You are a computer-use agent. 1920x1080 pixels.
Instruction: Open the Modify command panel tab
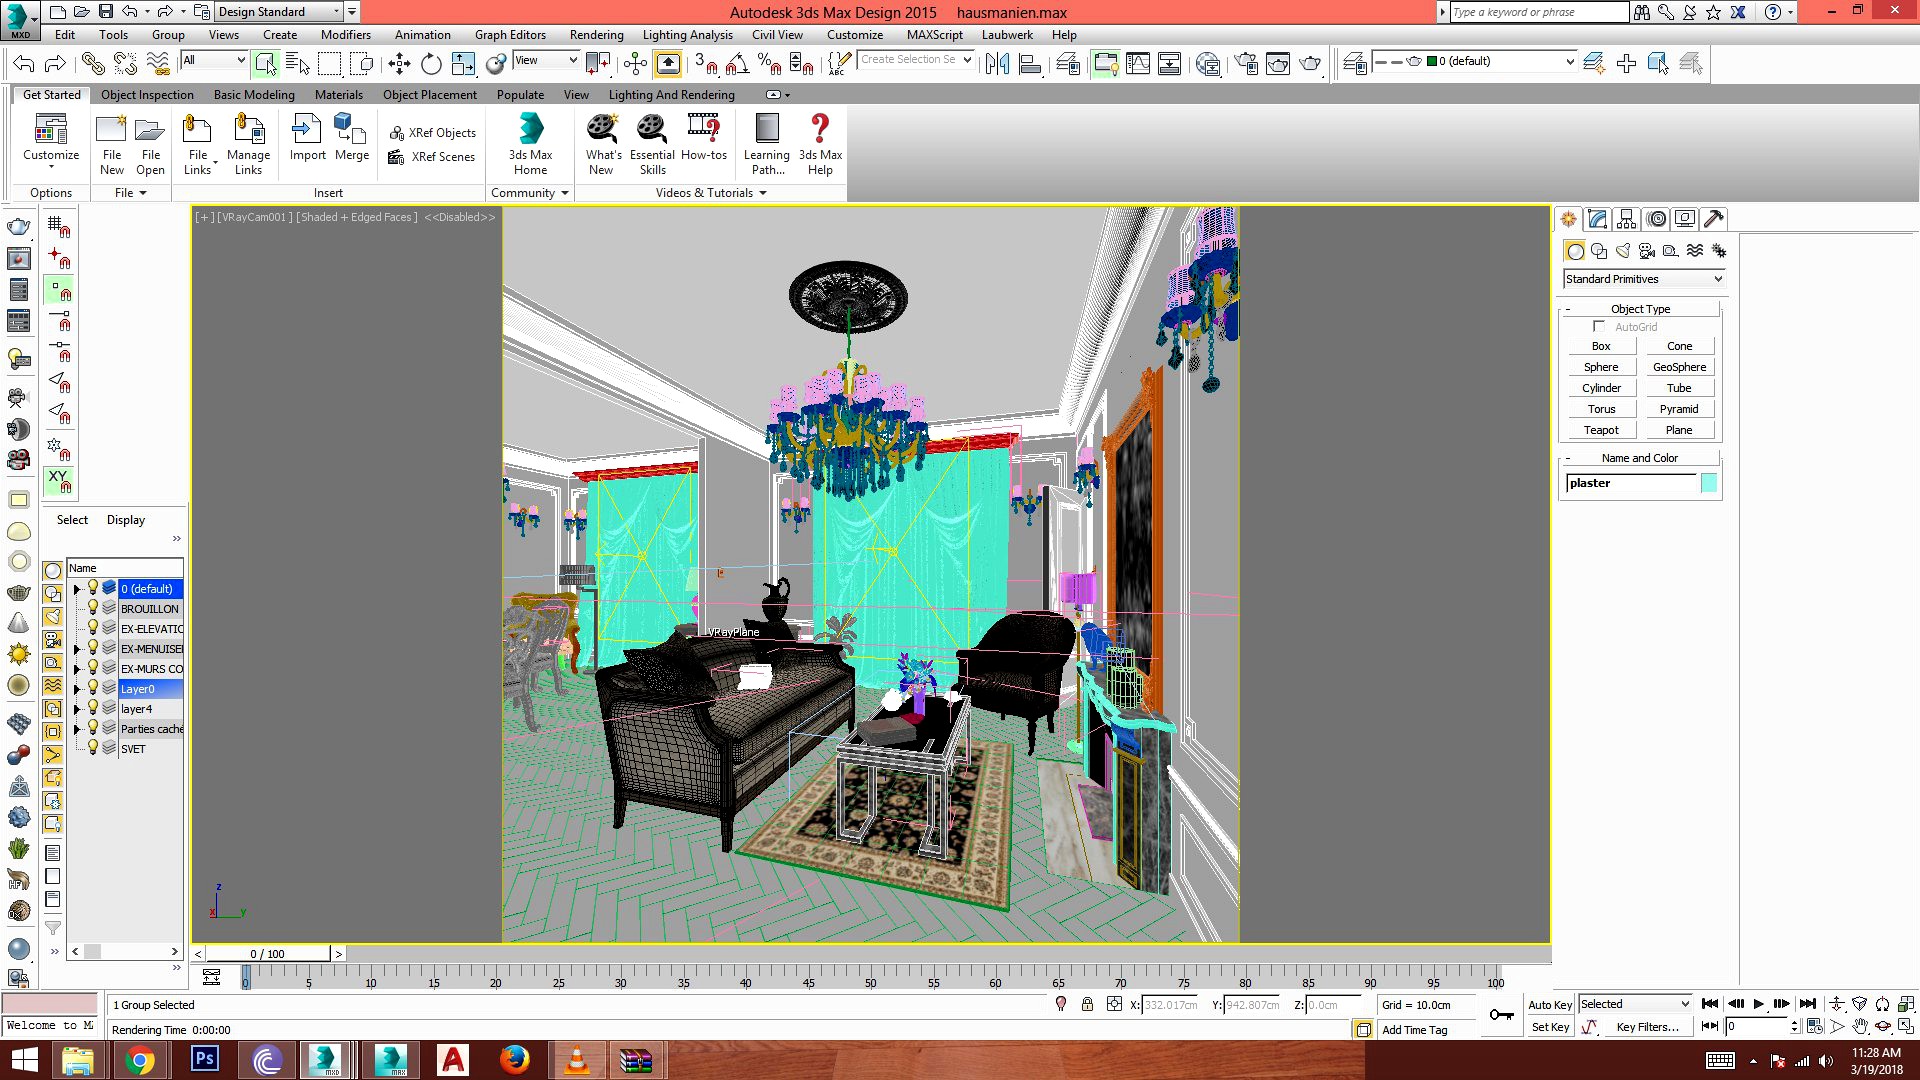pyautogui.click(x=1597, y=219)
